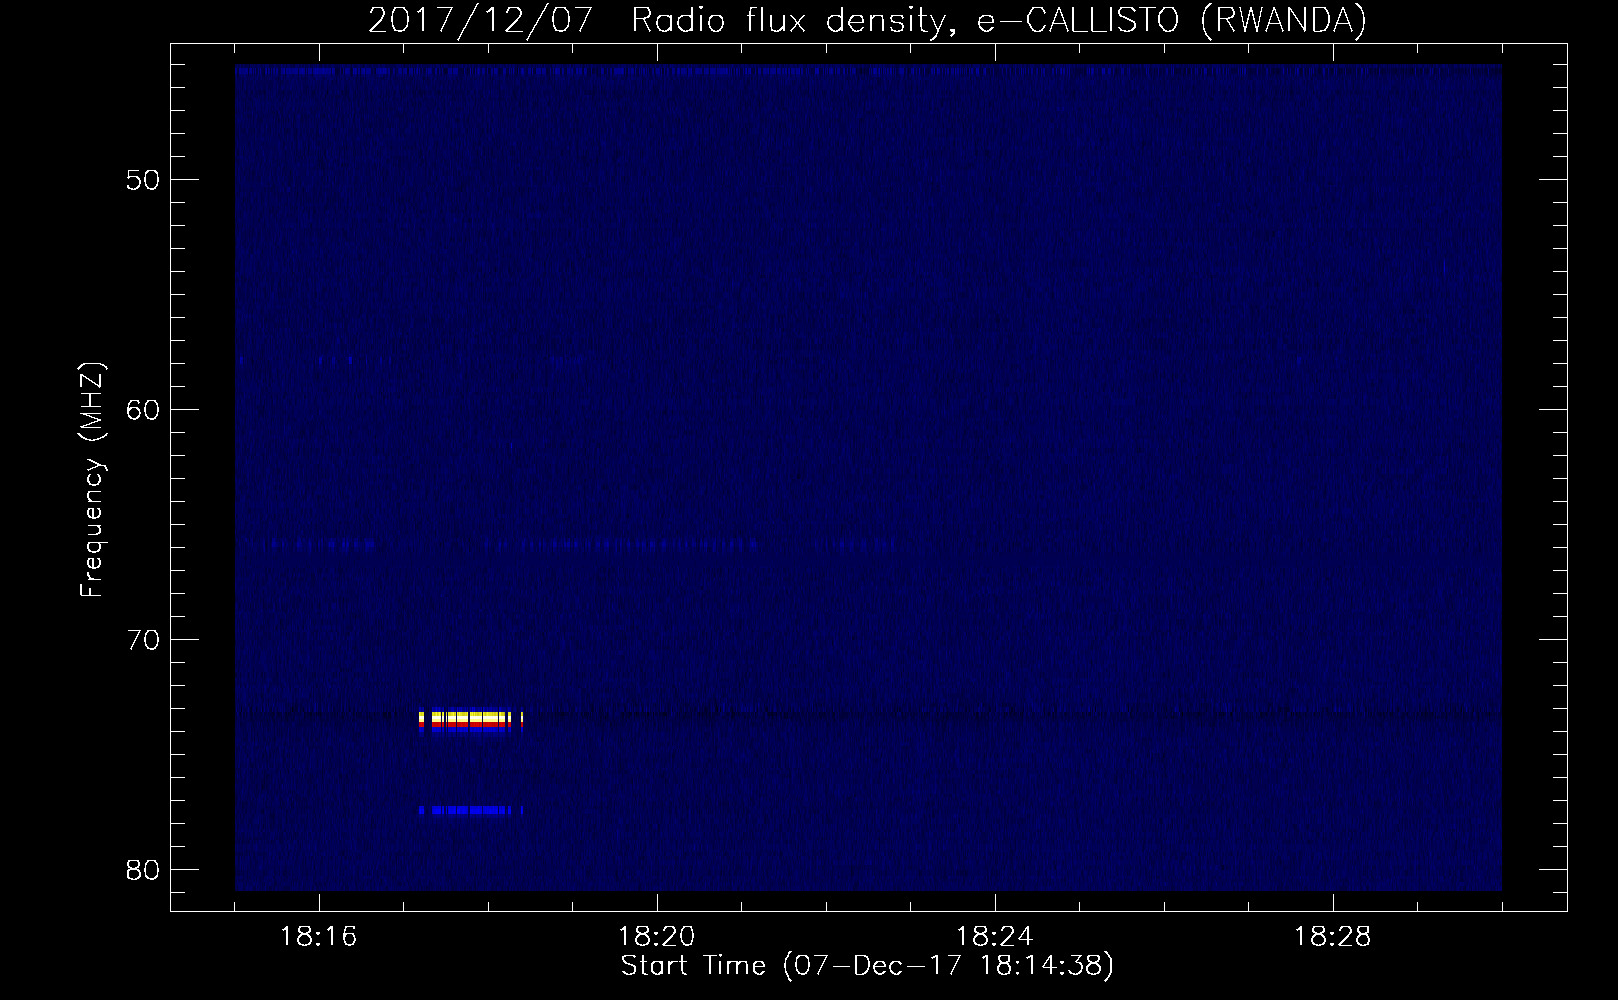This screenshot has height=1000, width=1618.
Task: Click the 18:16 time tick label
Action: [319, 937]
